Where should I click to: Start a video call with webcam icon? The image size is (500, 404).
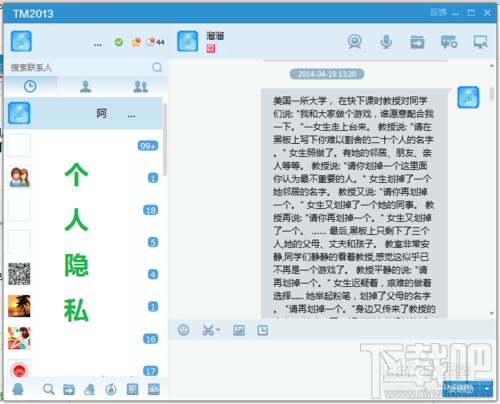(355, 42)
